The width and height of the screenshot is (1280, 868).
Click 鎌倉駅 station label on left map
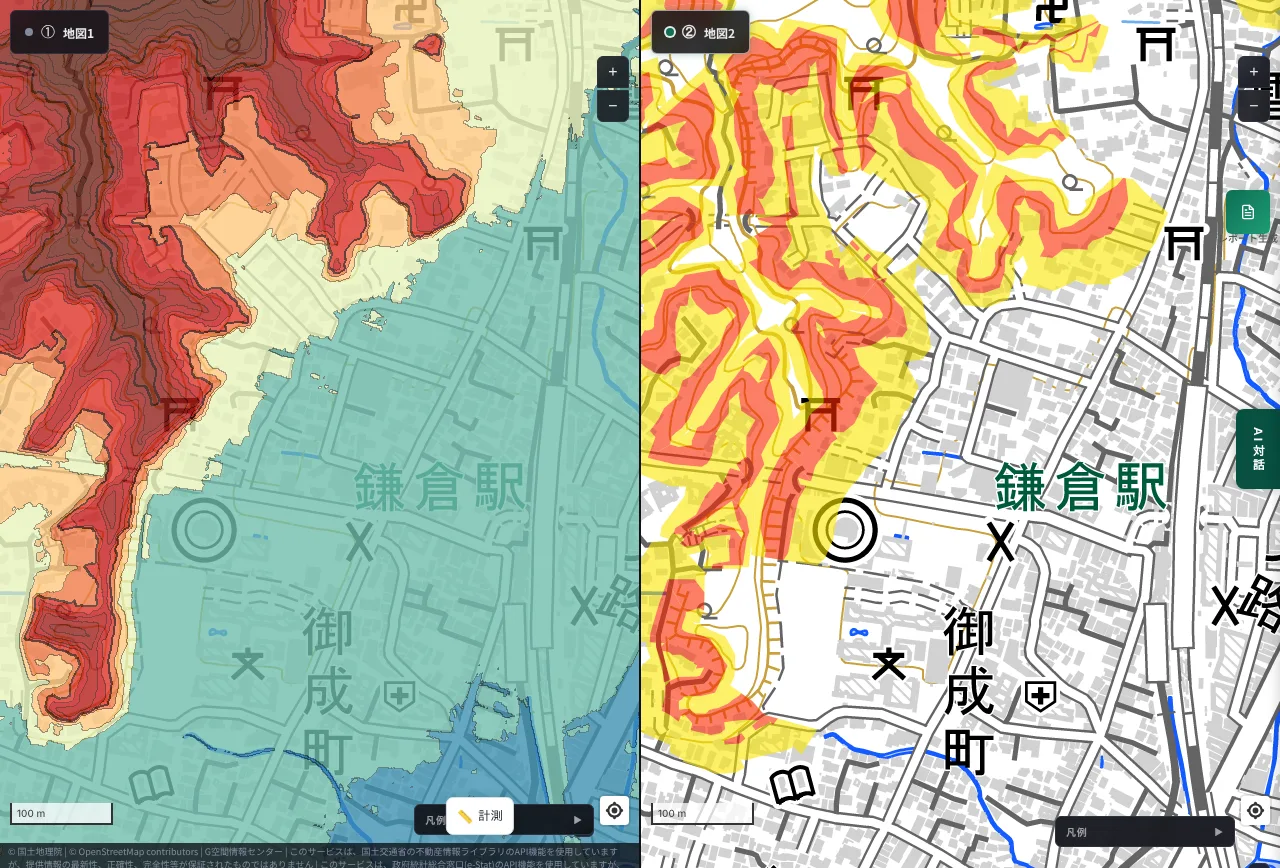click(440, 489)
